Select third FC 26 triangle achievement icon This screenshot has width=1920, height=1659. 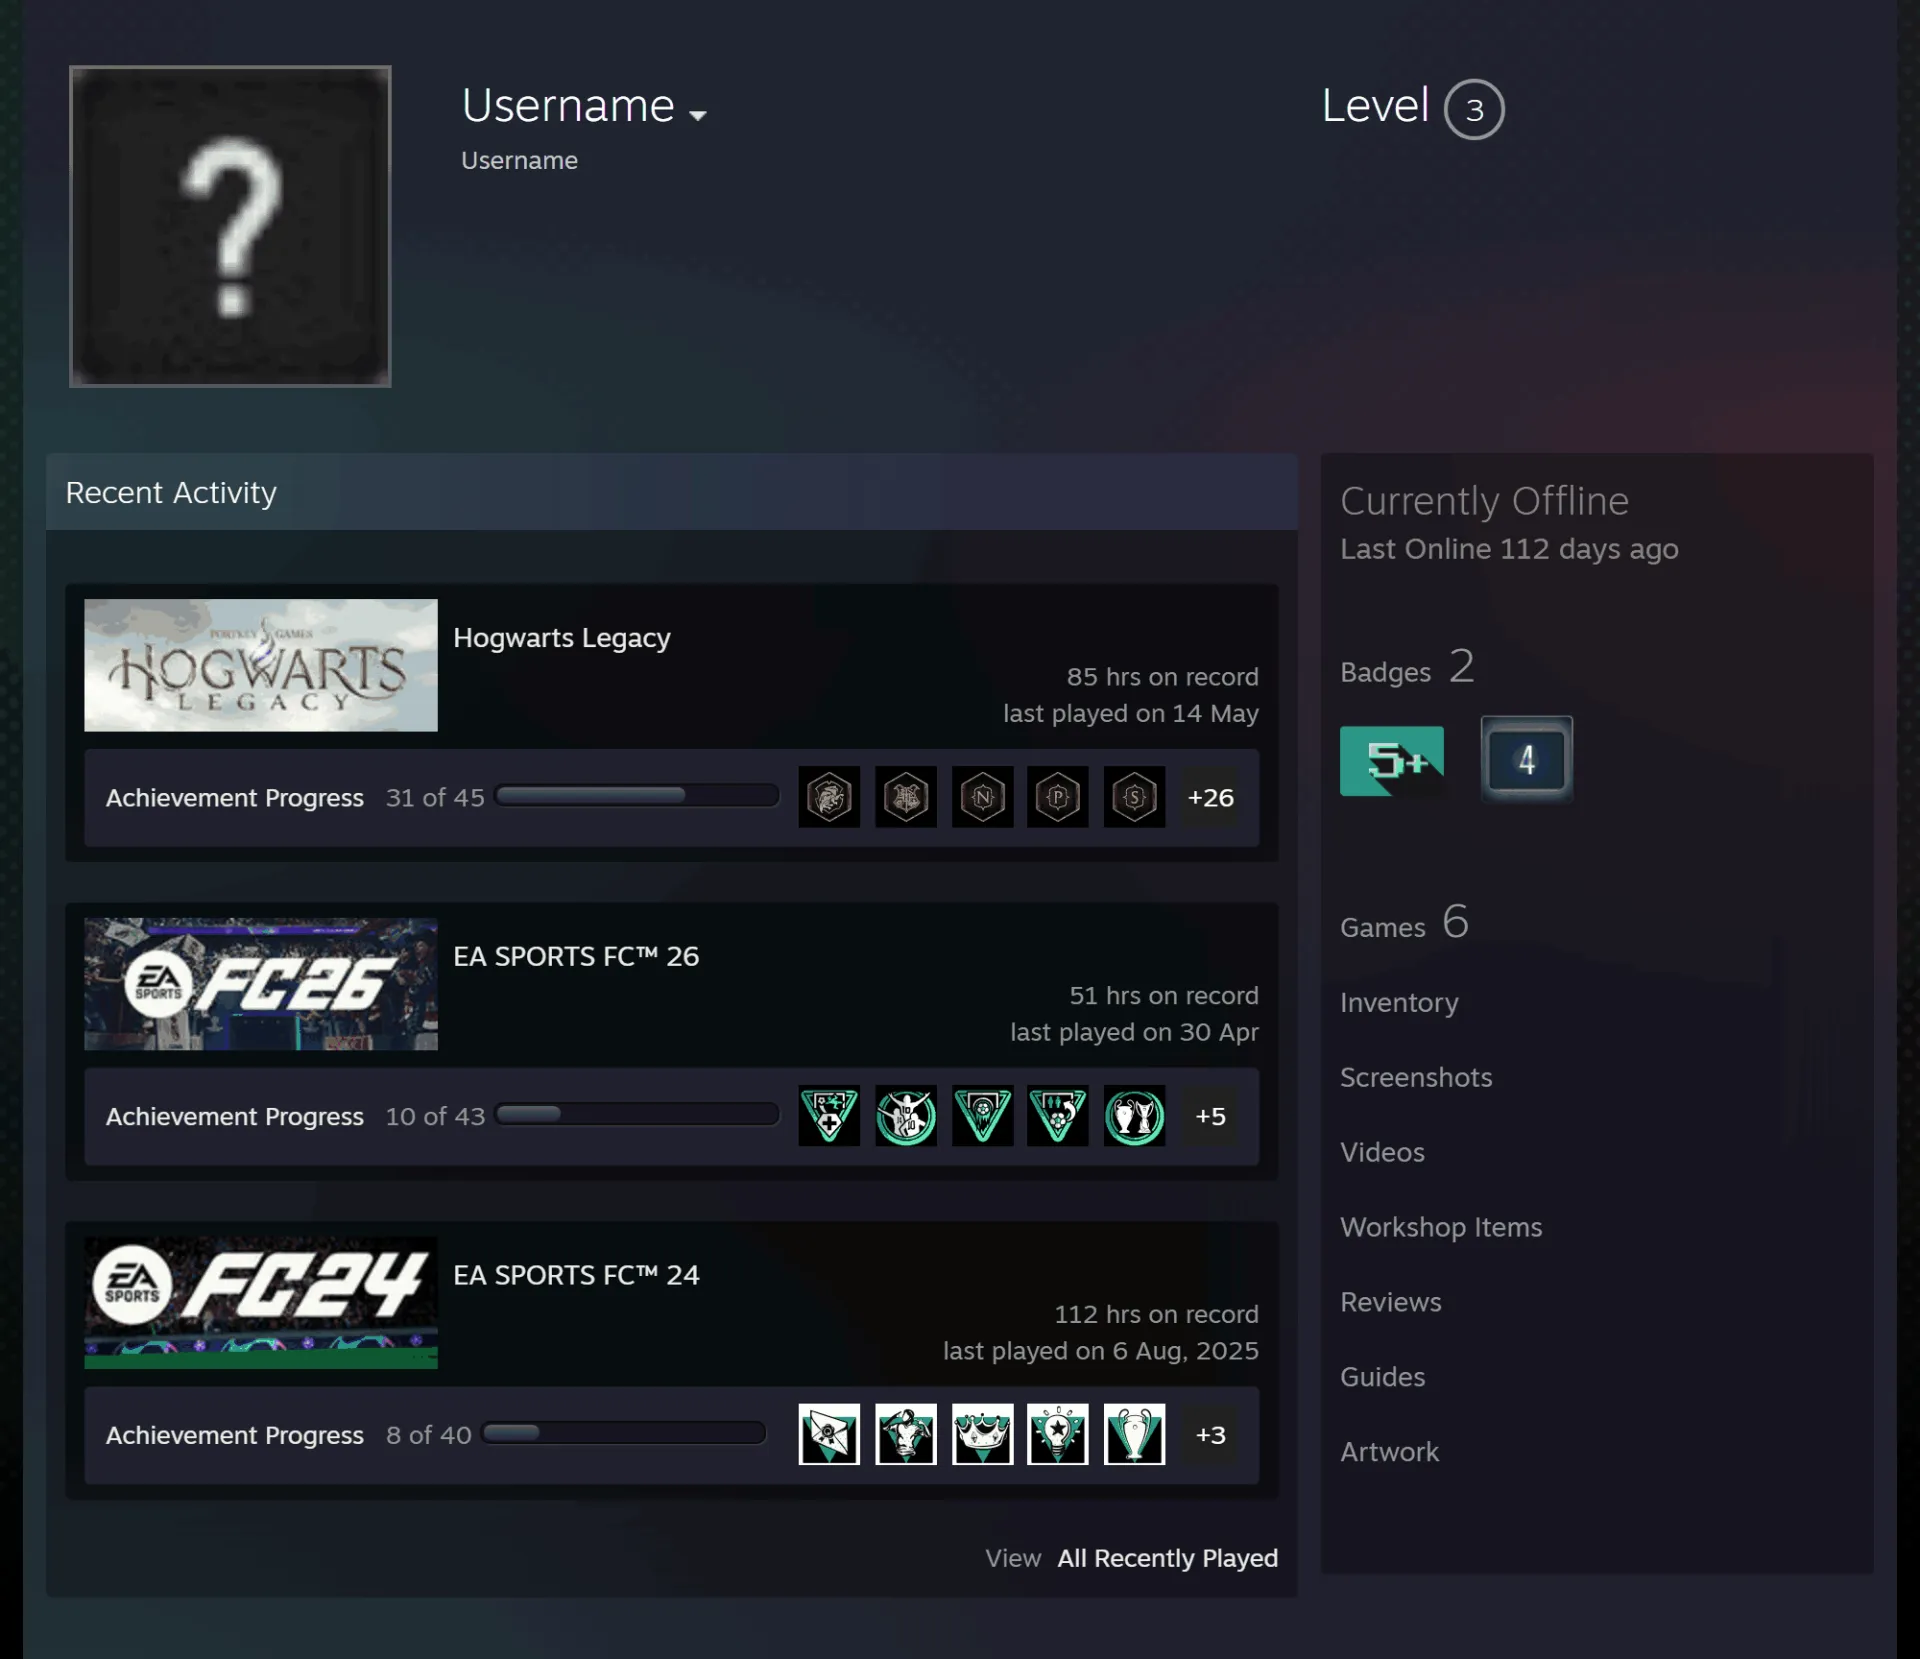[982, 1115]
